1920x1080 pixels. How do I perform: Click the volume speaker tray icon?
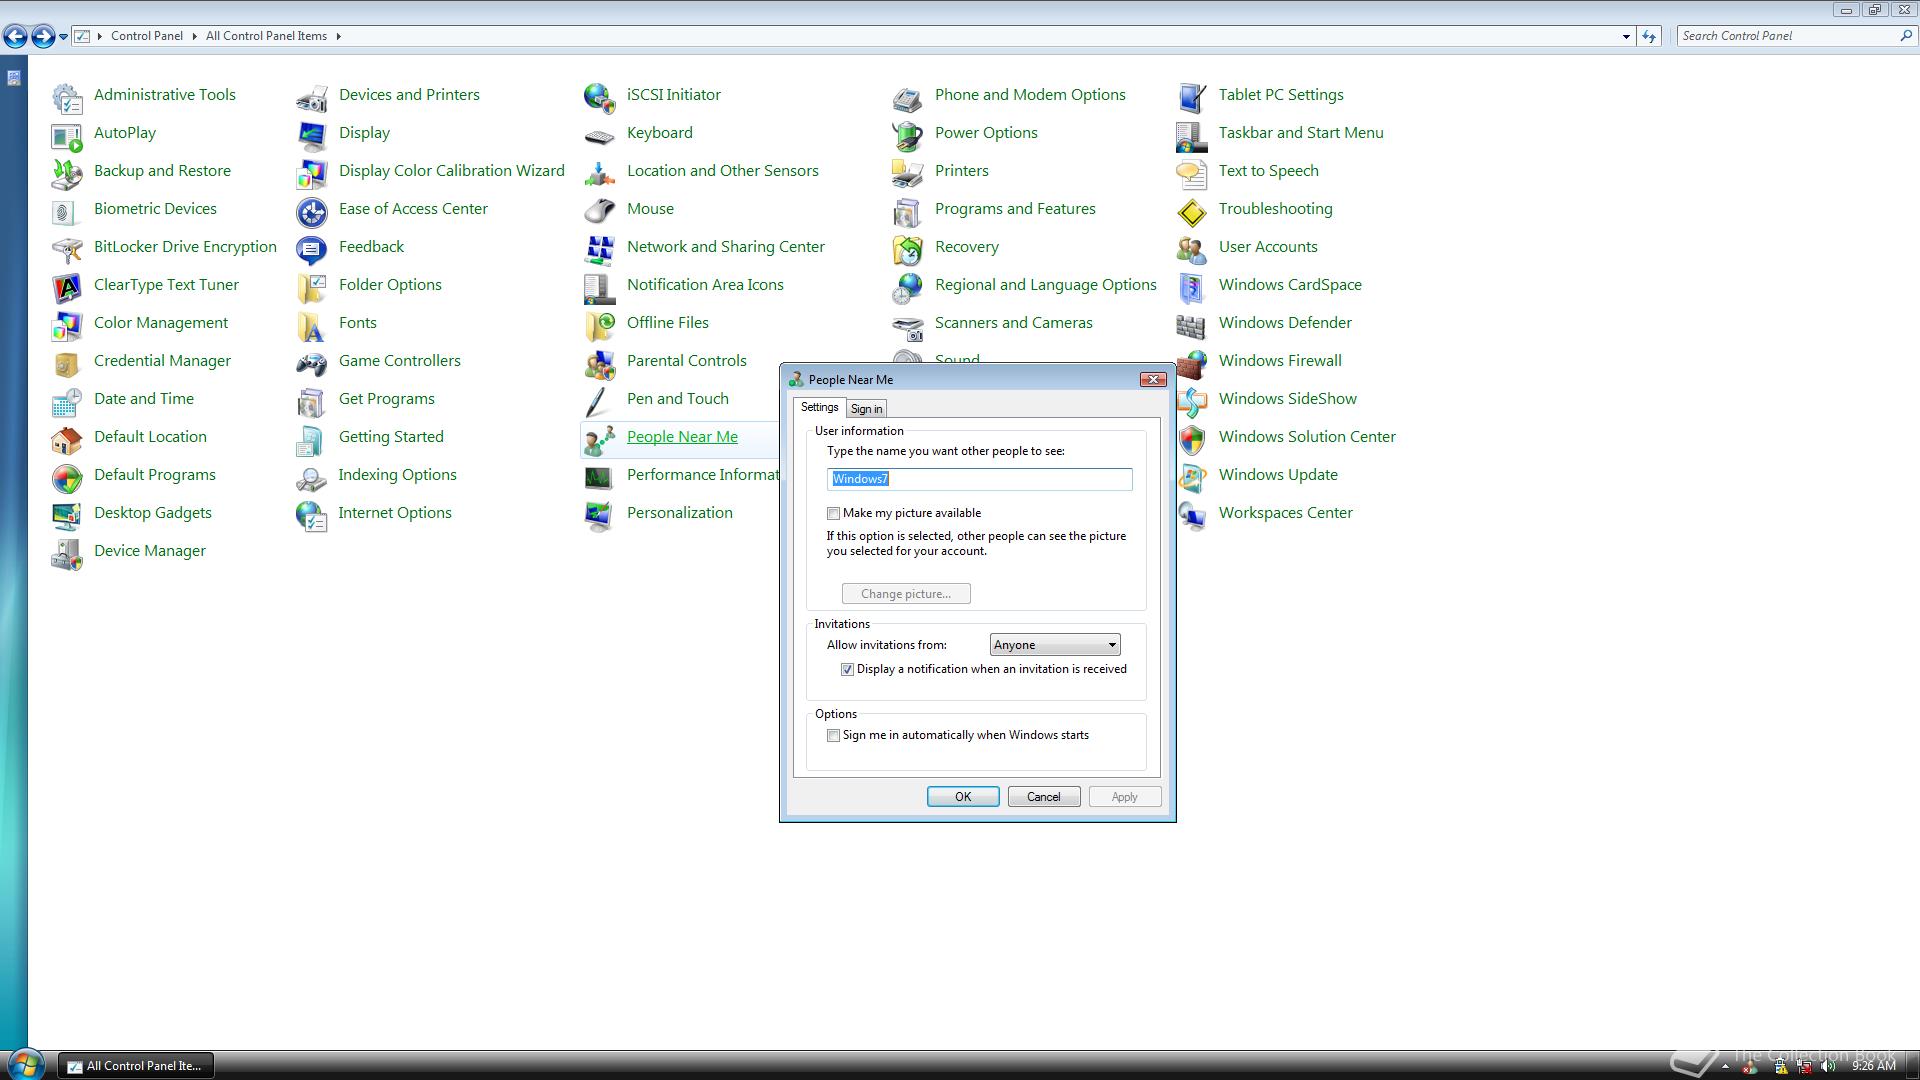[x=1829, y=1066]
